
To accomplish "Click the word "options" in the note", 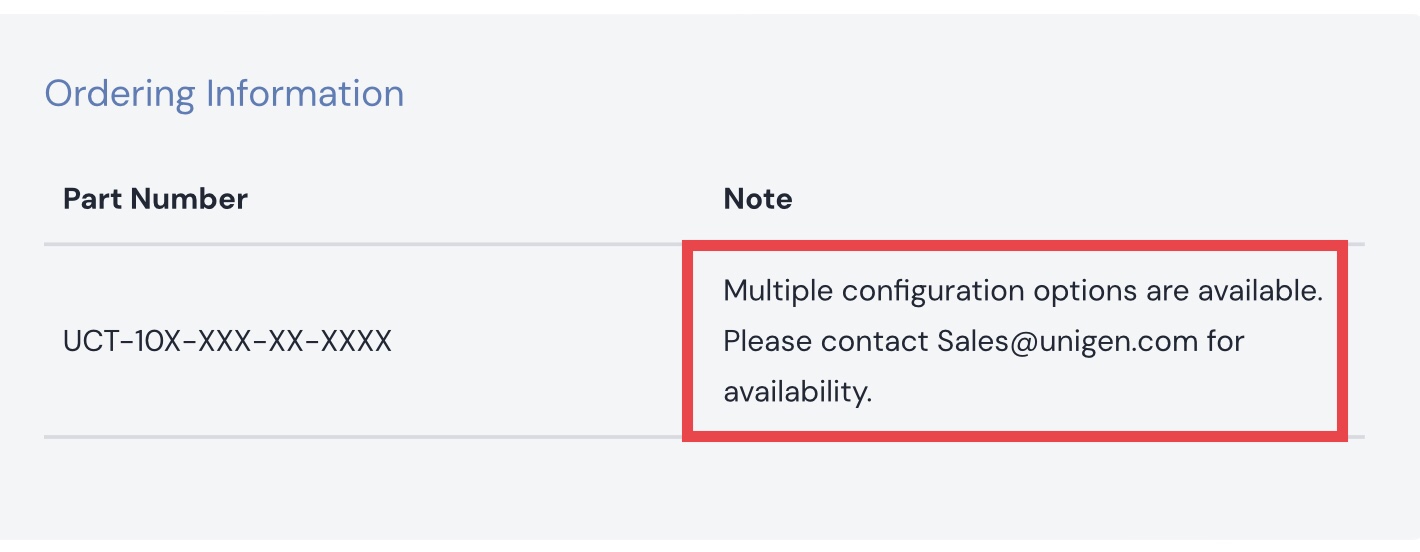I will [x=1084, y=292].
